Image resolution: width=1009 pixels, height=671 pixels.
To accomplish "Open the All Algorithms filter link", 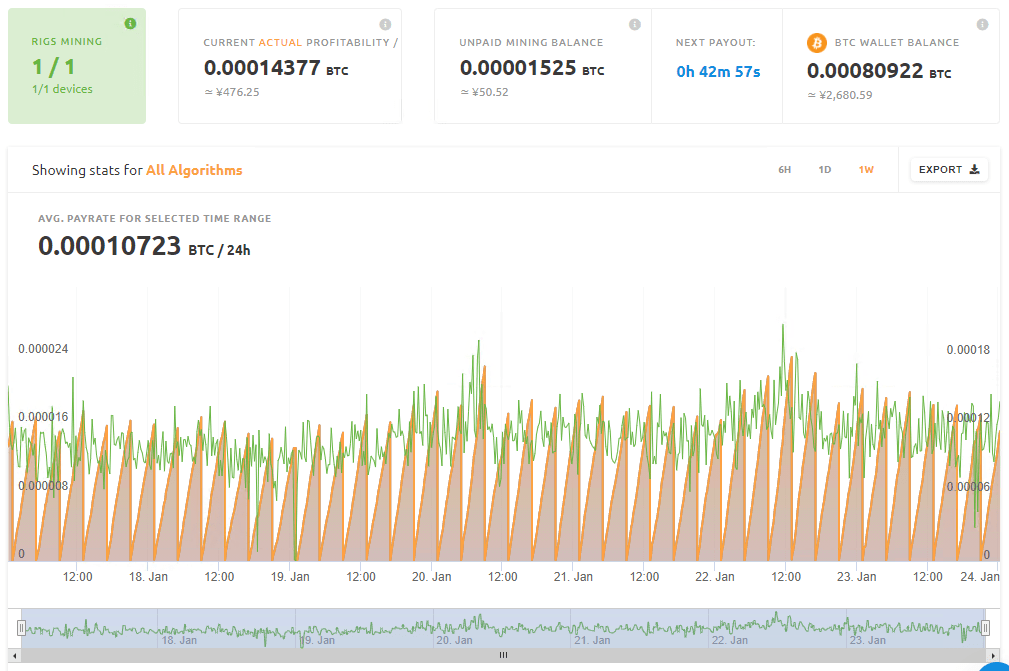I will [194, 170].
